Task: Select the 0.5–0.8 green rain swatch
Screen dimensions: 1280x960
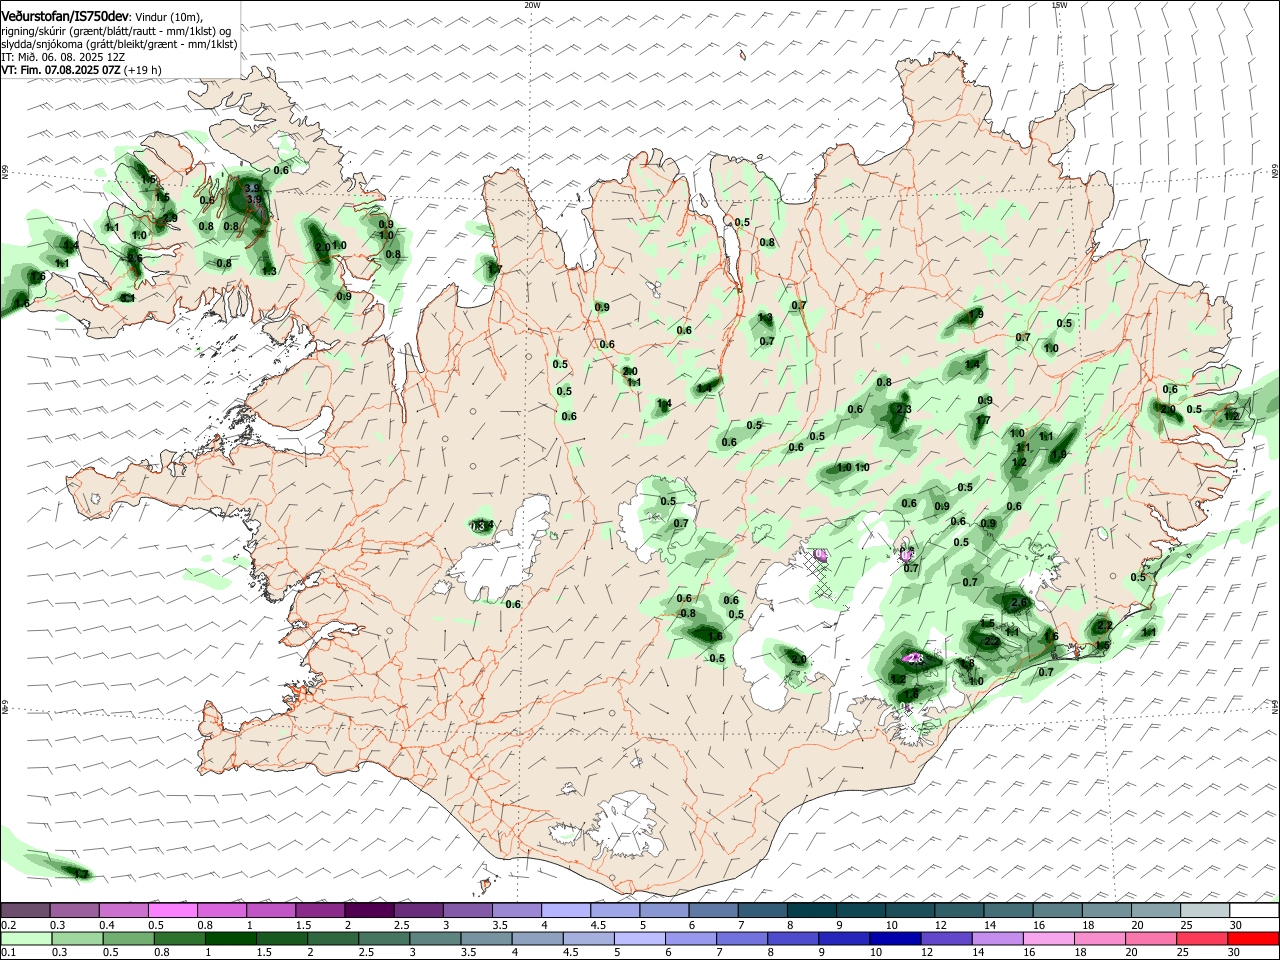Action: coord(129,939)
